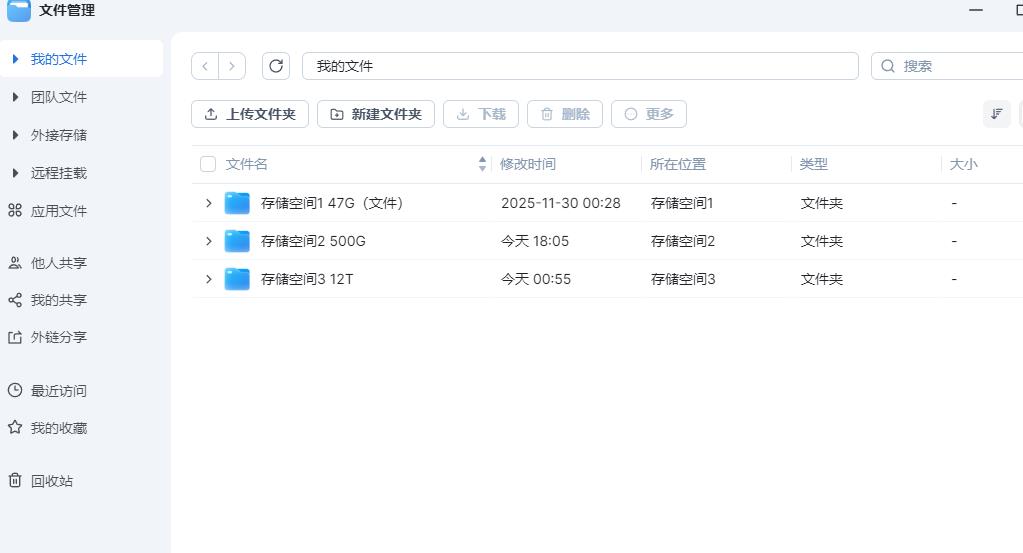Click the 回收站 trash bin icon
The height and width of the screenshot is (553, 1023).
15,480
